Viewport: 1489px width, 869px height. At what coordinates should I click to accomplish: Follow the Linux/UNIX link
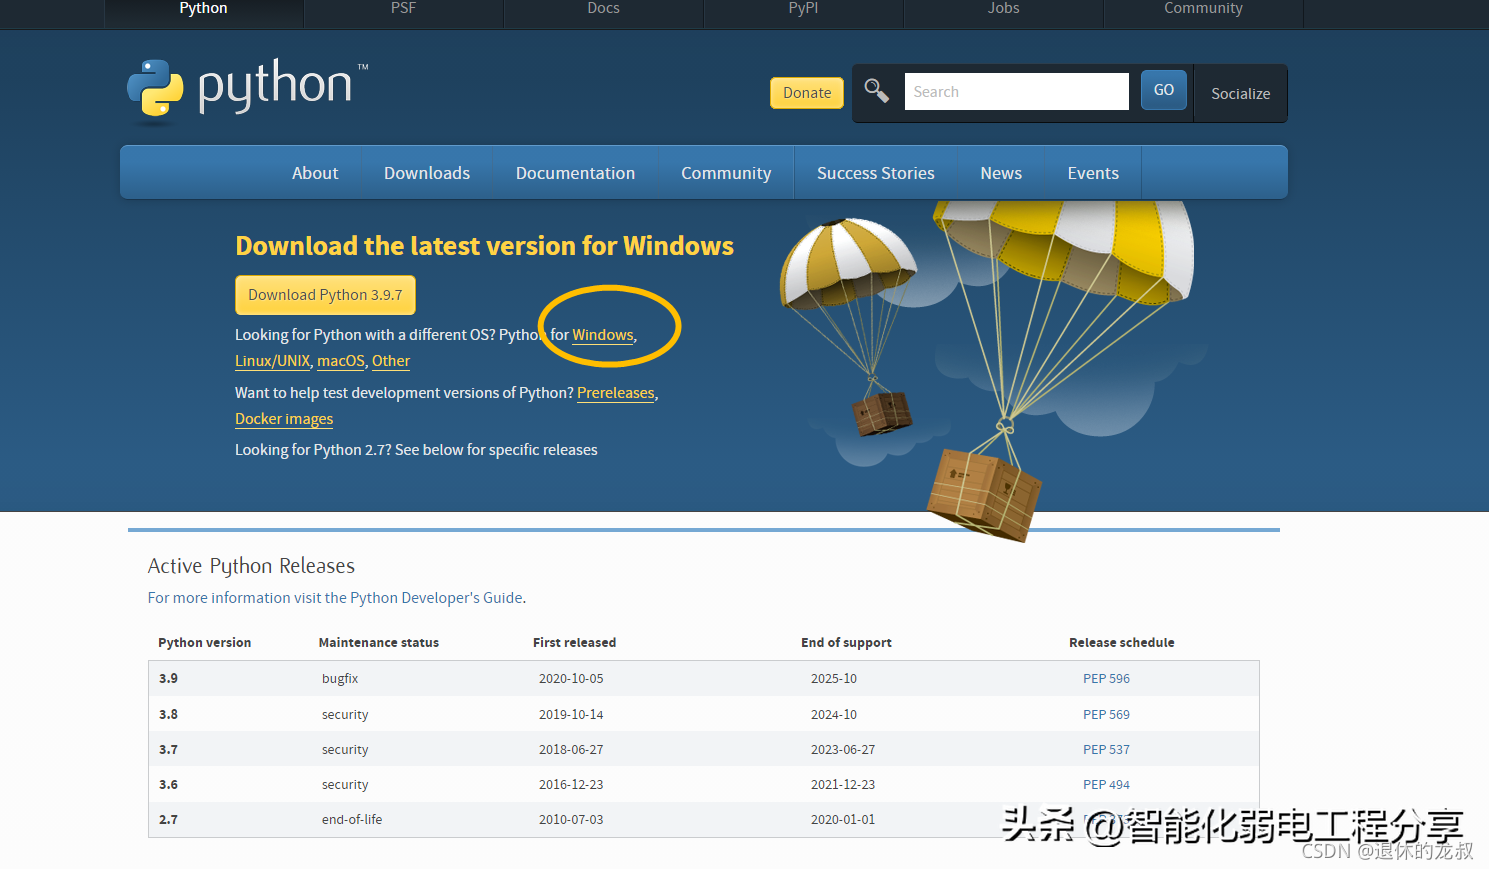[x=272, y=361]
